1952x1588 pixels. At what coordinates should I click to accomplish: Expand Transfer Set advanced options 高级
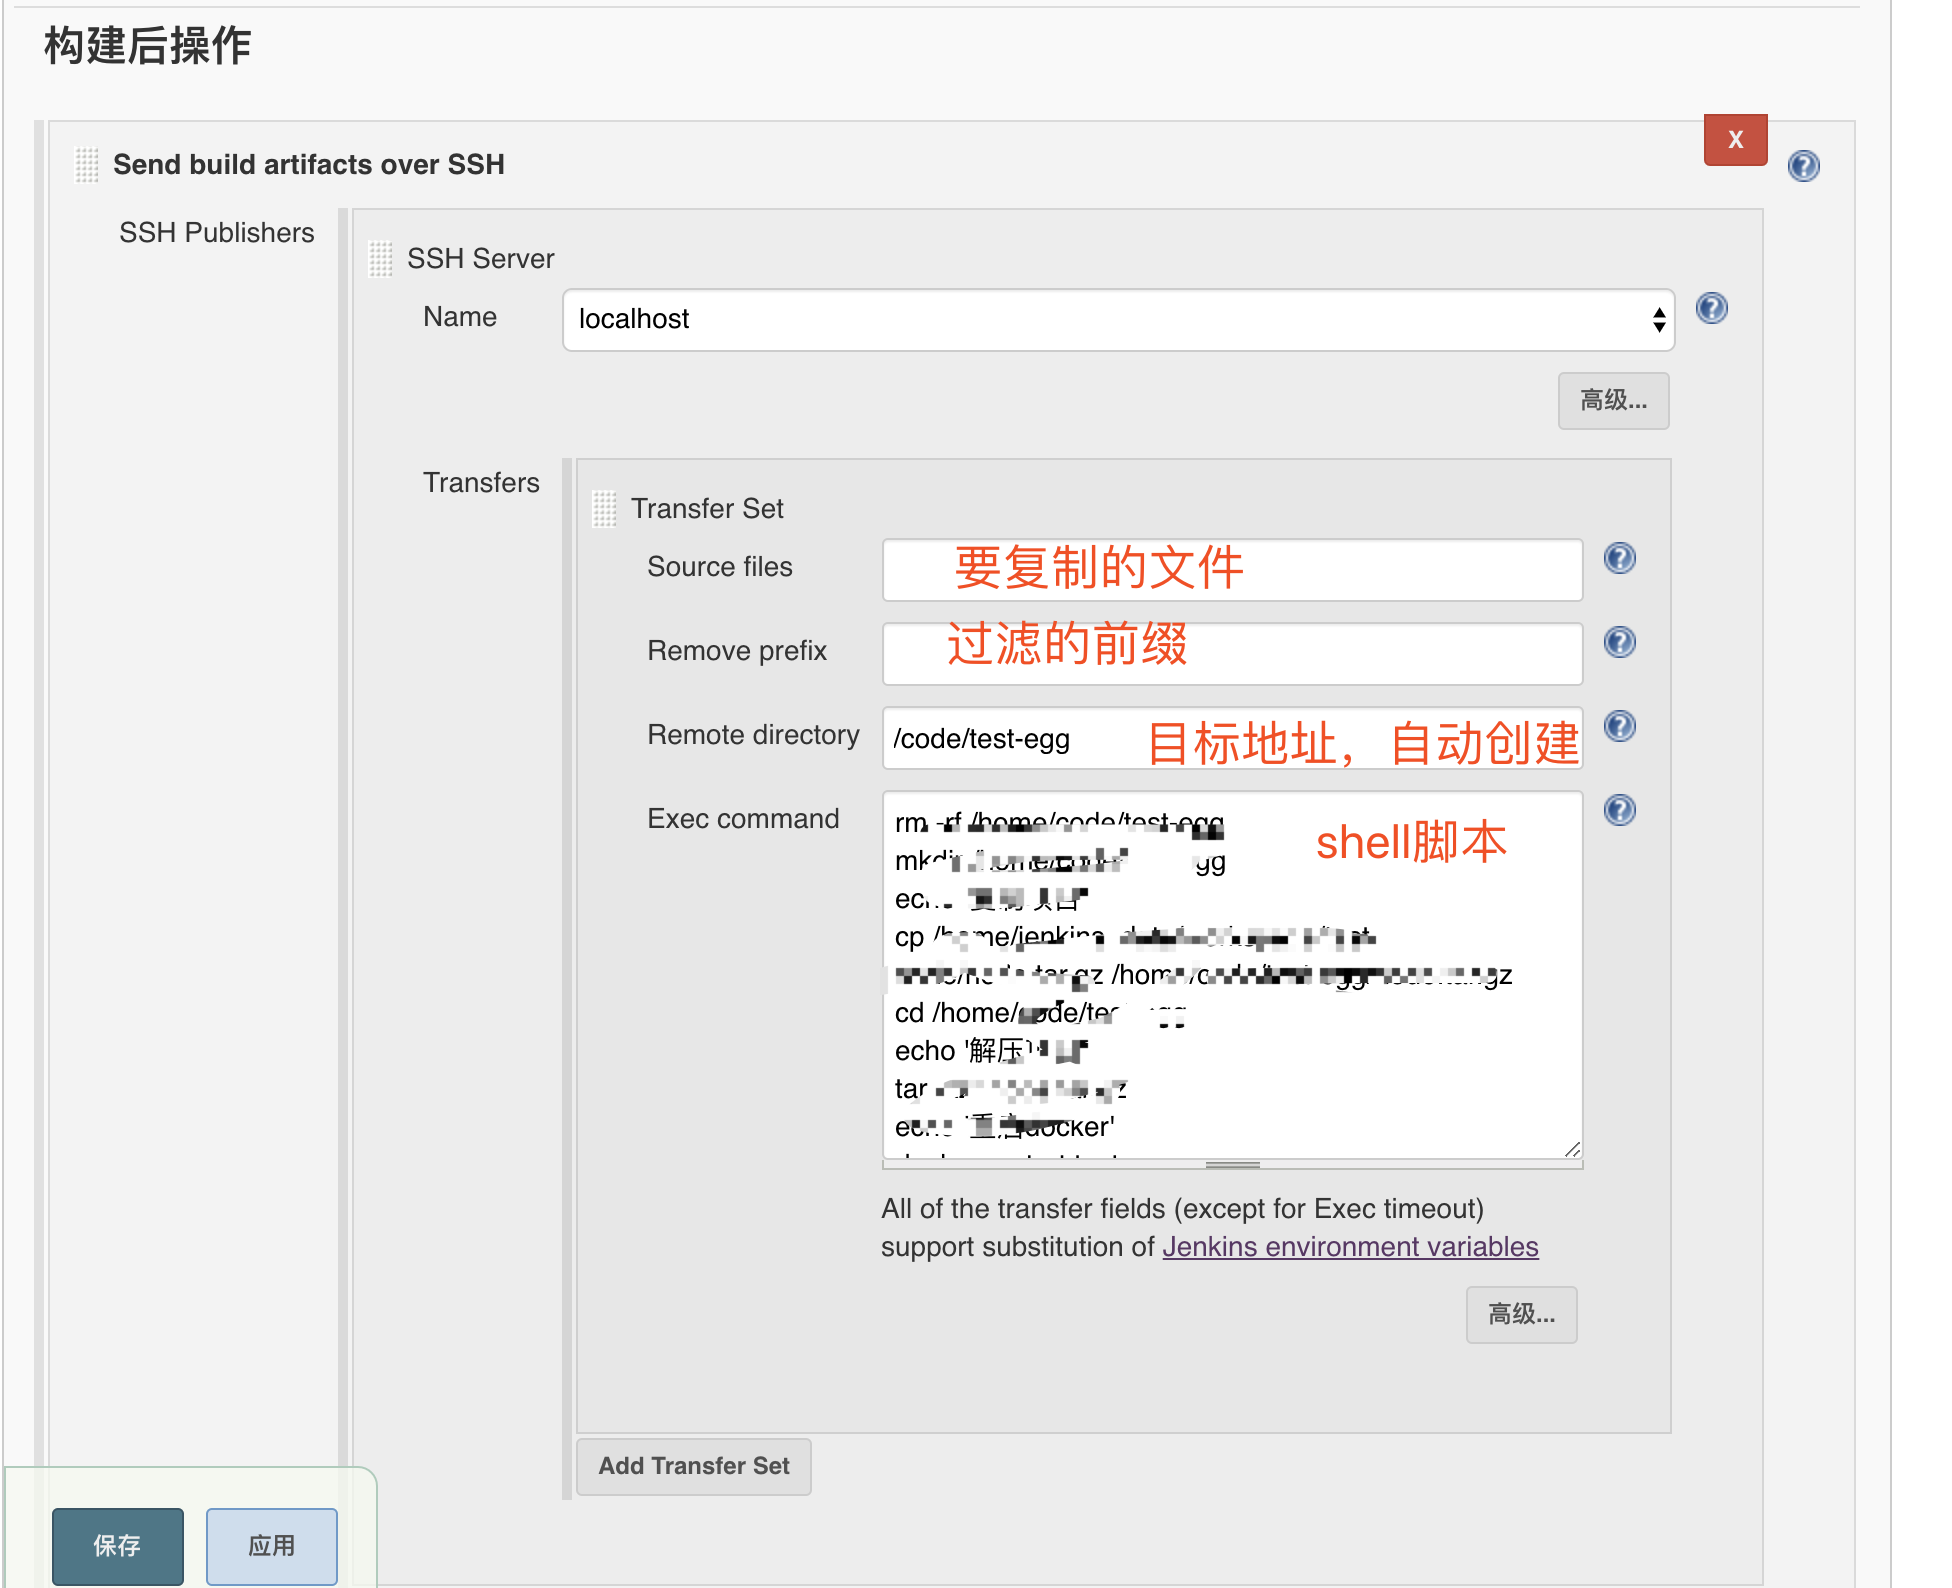[1520, 1315]
